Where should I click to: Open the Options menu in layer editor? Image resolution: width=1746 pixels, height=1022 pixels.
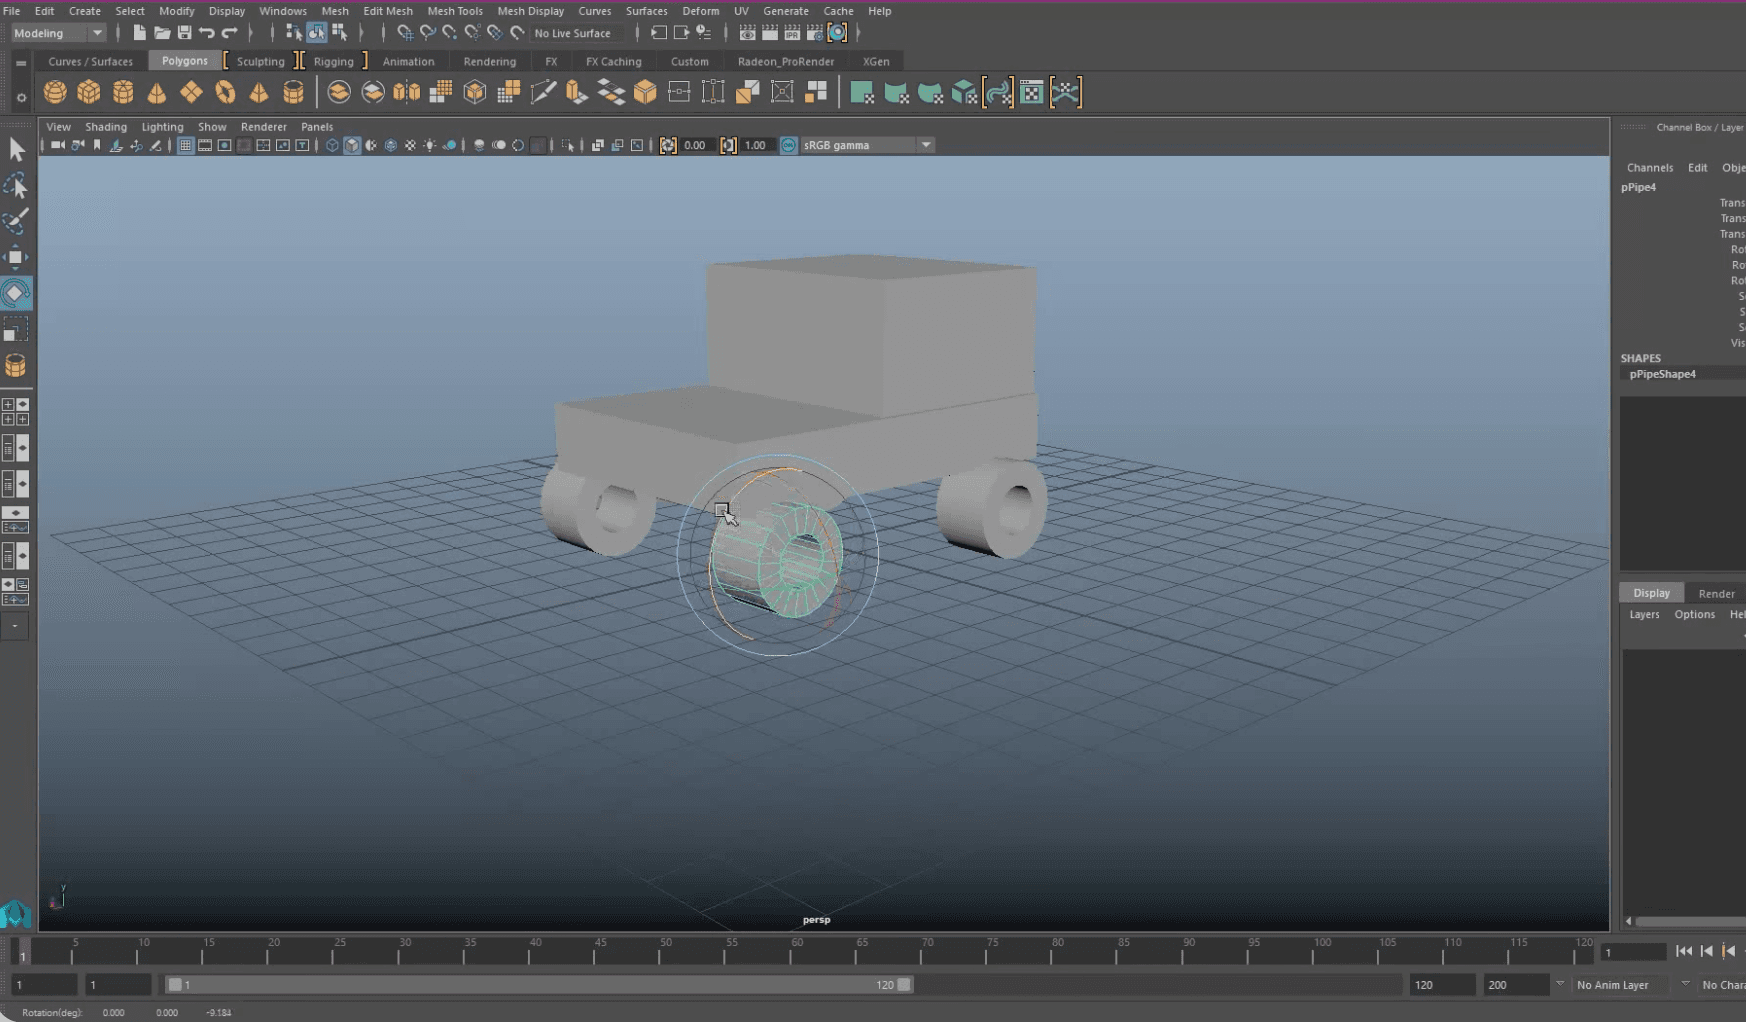point(1694,615)
